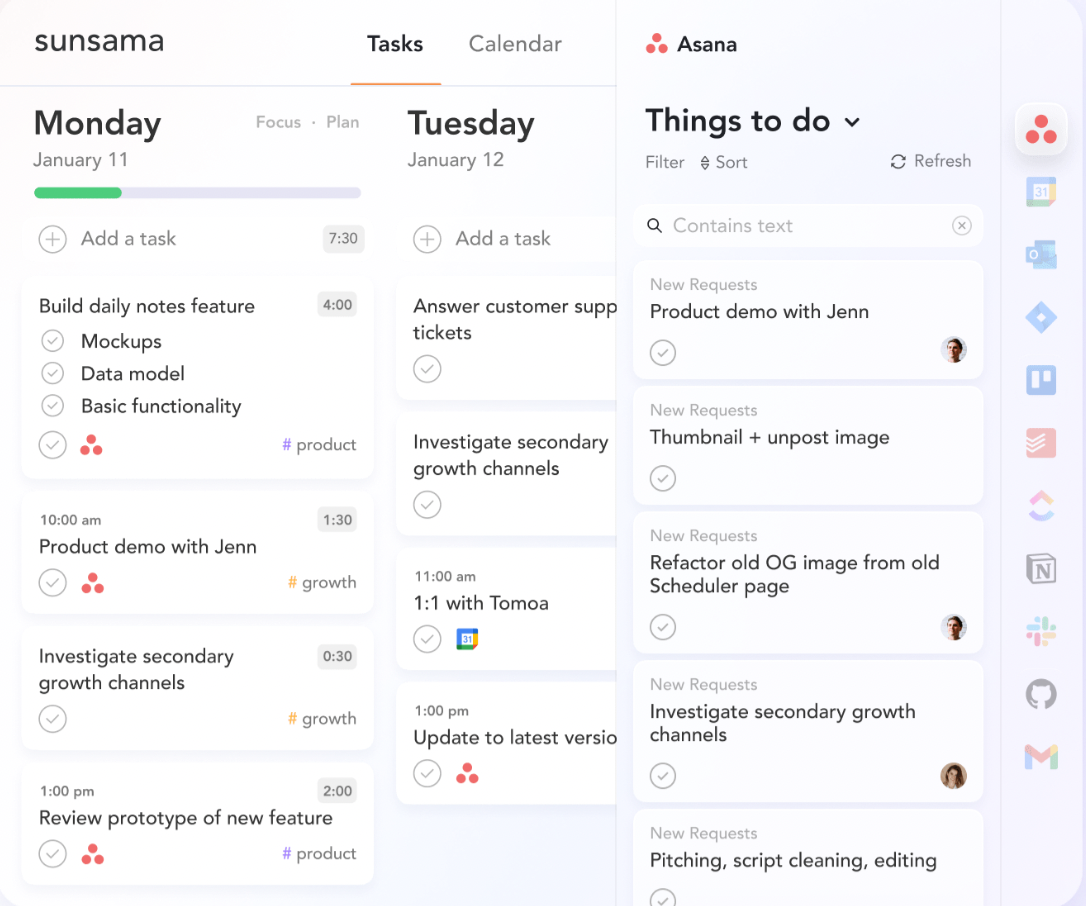Refresh the Asana task list

click(x=931, y=161)
